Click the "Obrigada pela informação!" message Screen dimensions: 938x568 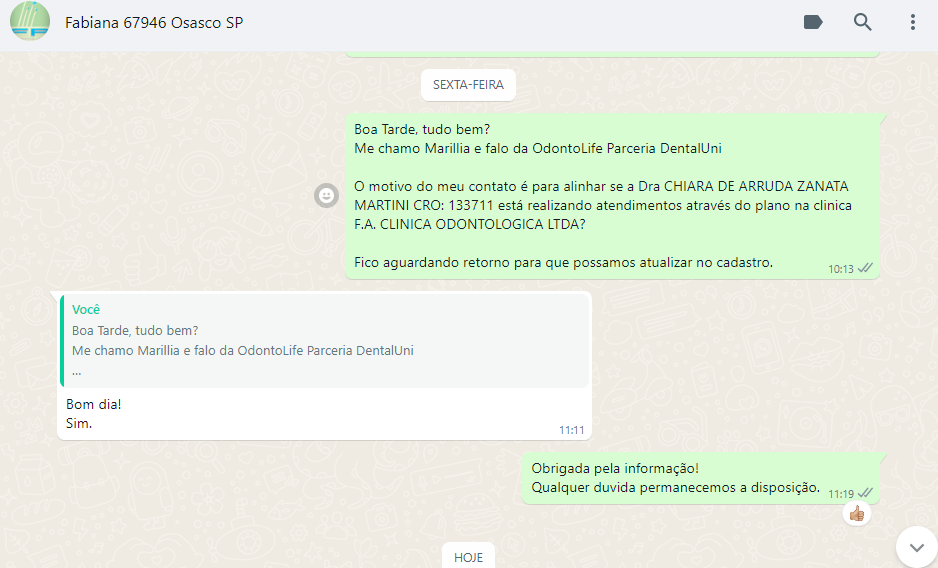pos(615,468)
